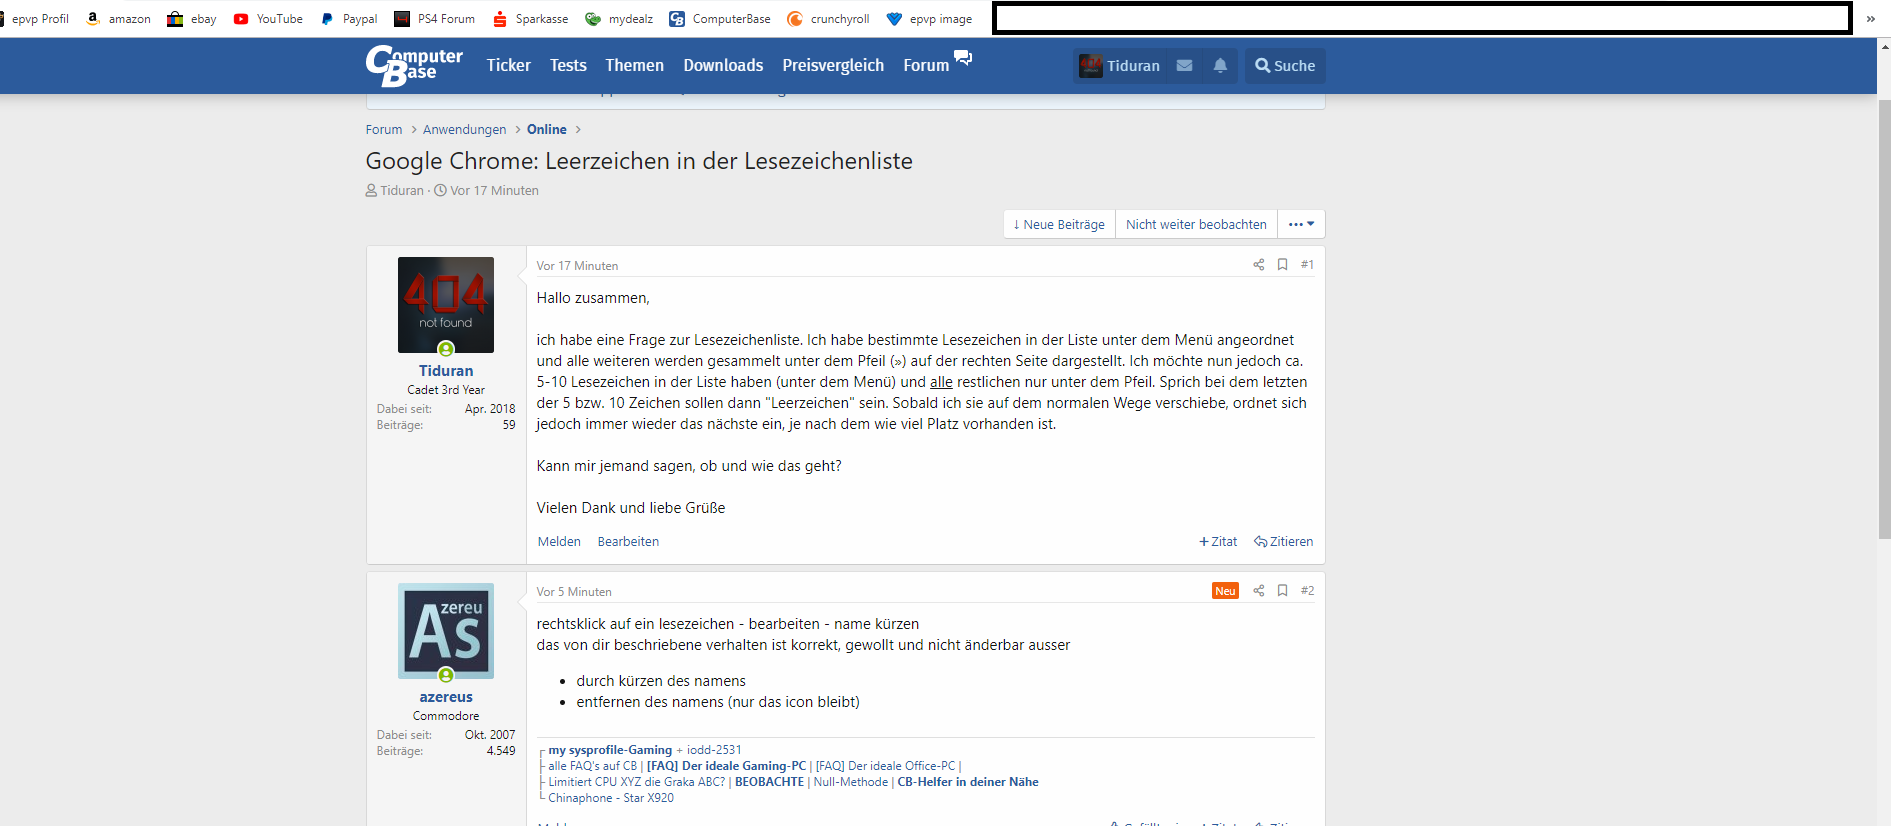Click the orange Neu badge on post #2

pyautogui.click(x=1225, y=591)
